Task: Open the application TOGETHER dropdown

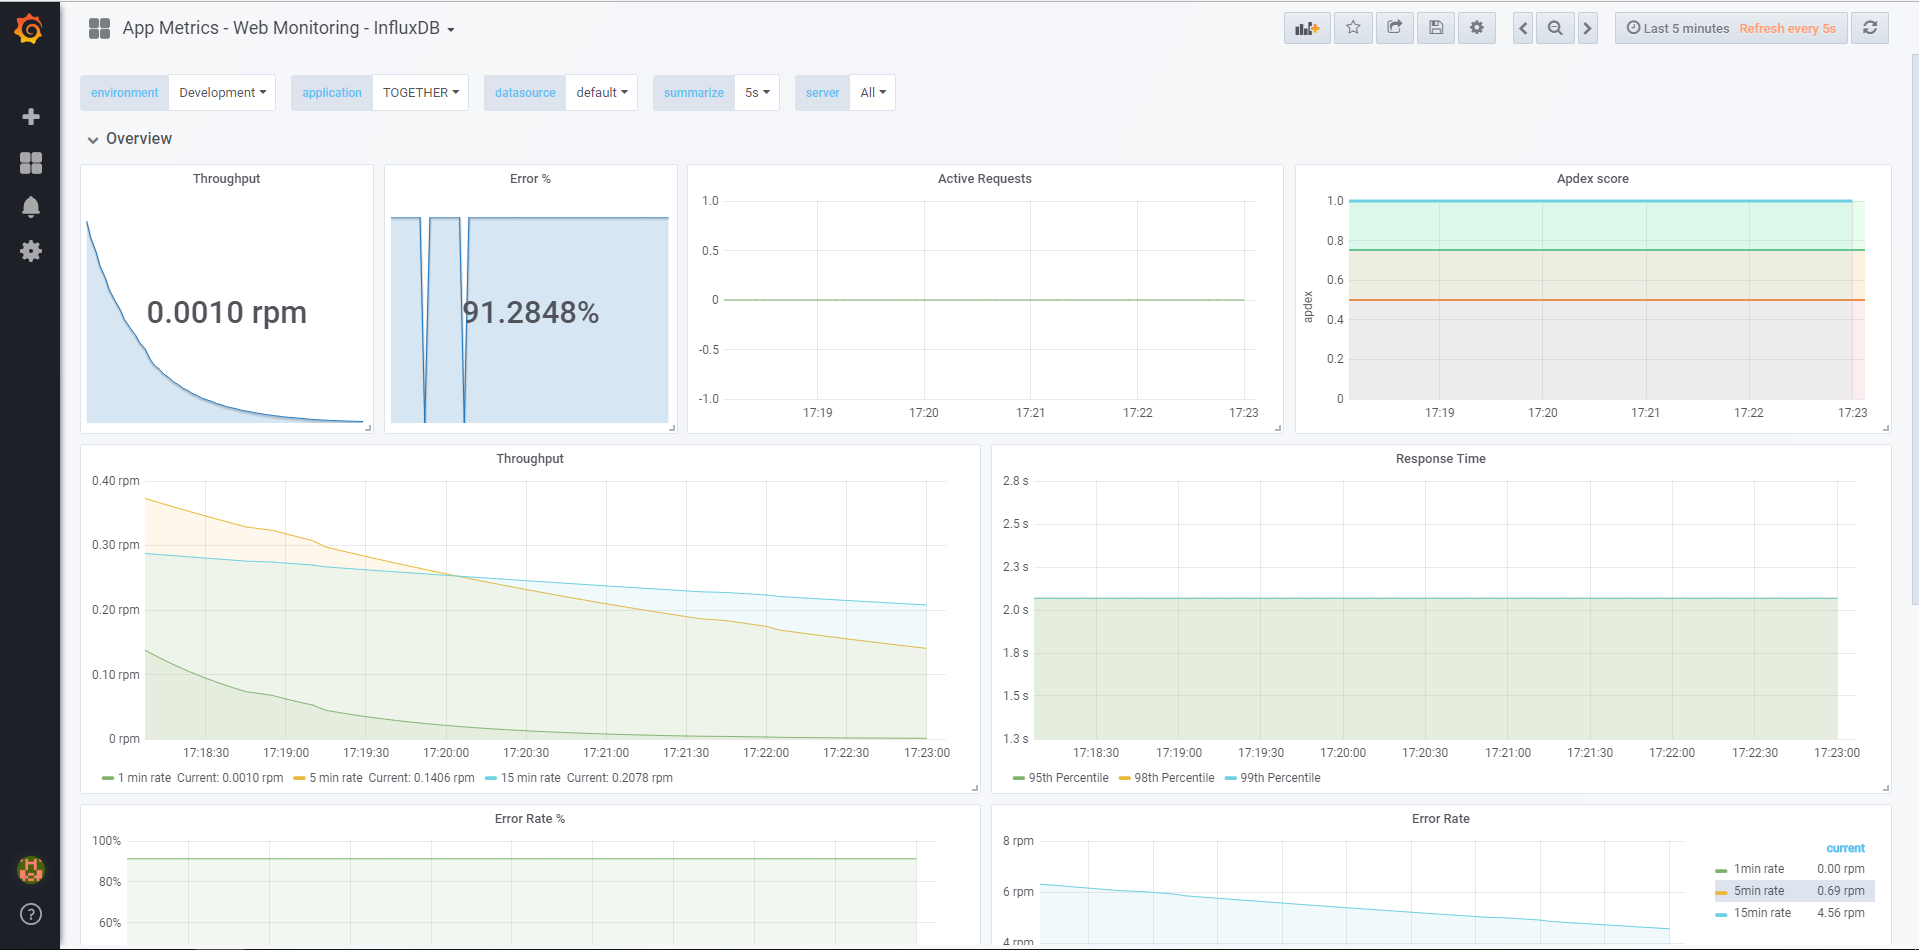Action: pyautogui.click(x=420, y=93)
